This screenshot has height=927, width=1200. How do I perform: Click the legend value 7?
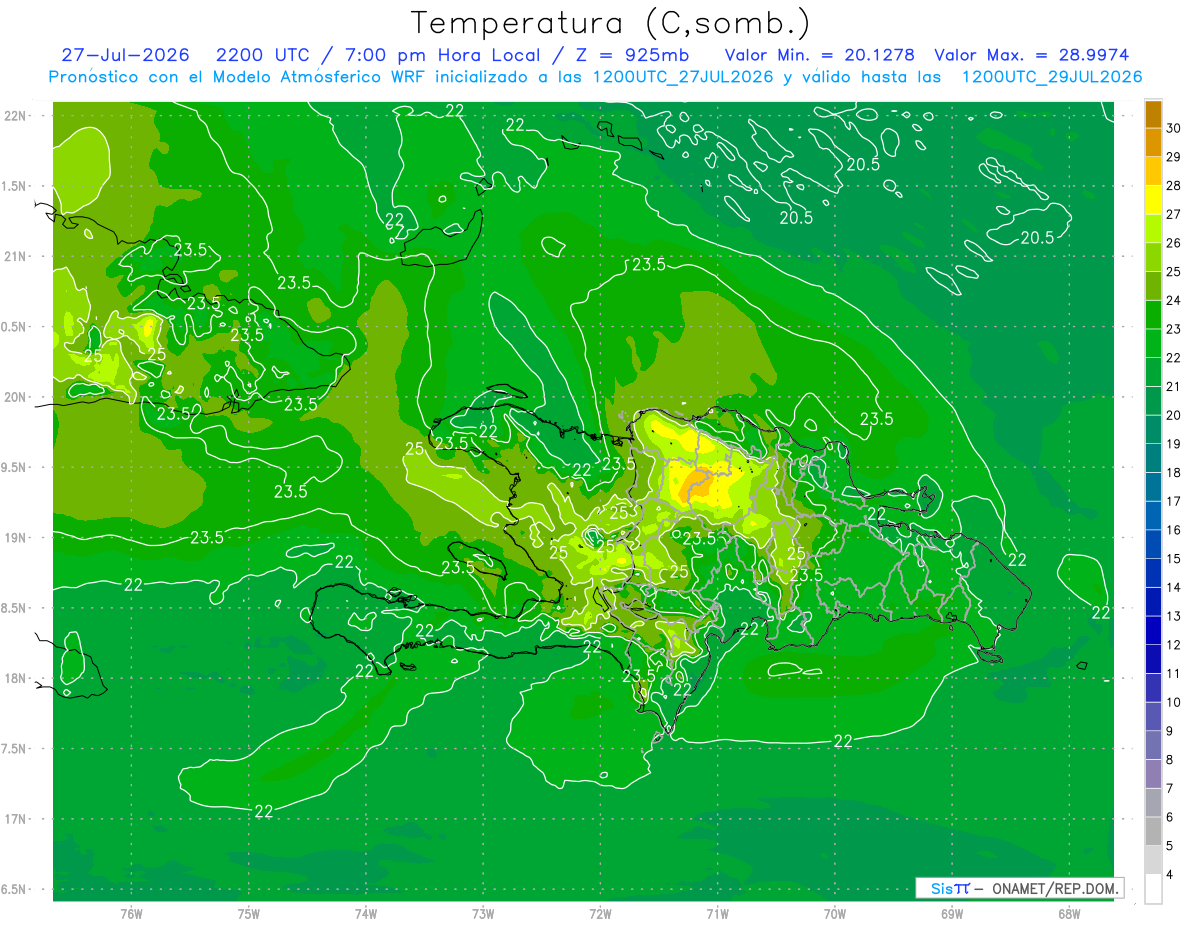click(x=1171, y=788)
